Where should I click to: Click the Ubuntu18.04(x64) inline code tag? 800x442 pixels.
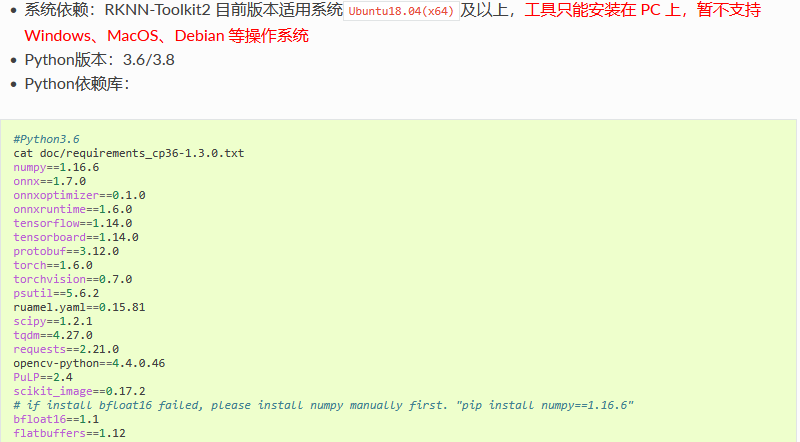pos(402,11)
